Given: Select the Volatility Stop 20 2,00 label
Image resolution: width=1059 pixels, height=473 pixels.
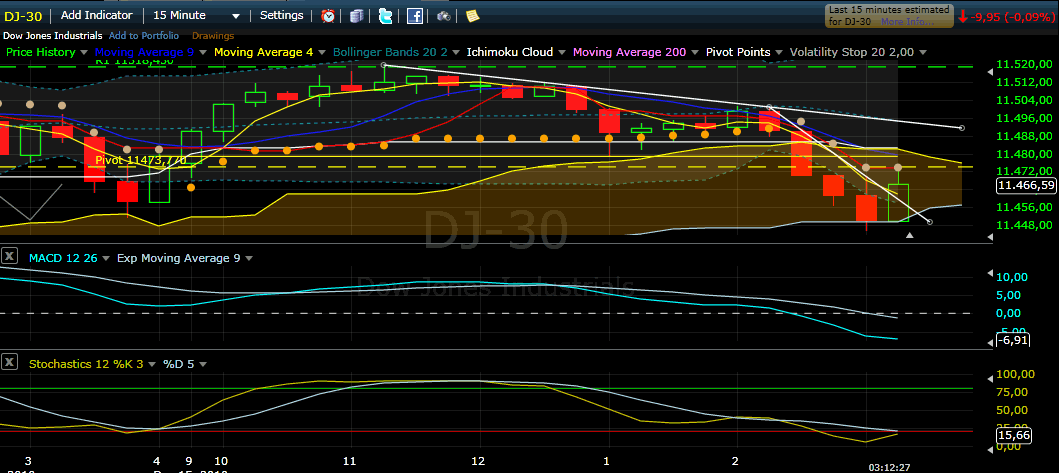Looking at the screenshot, I should click(852, 52).
